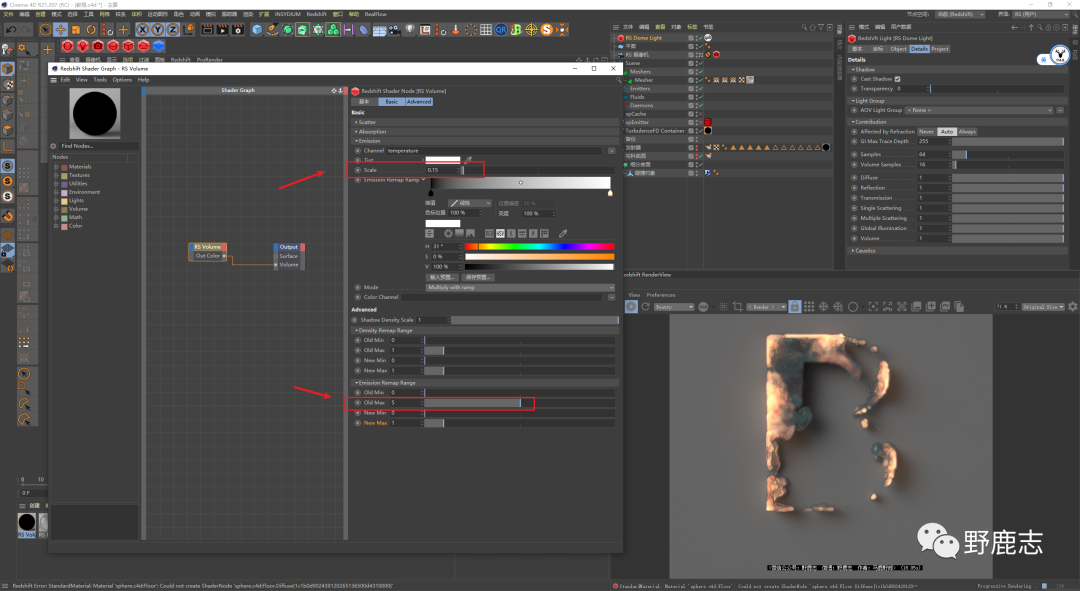Click the gradient eyedropper below the ramp
1080x591 pixels.
click(x=563, y=234)
